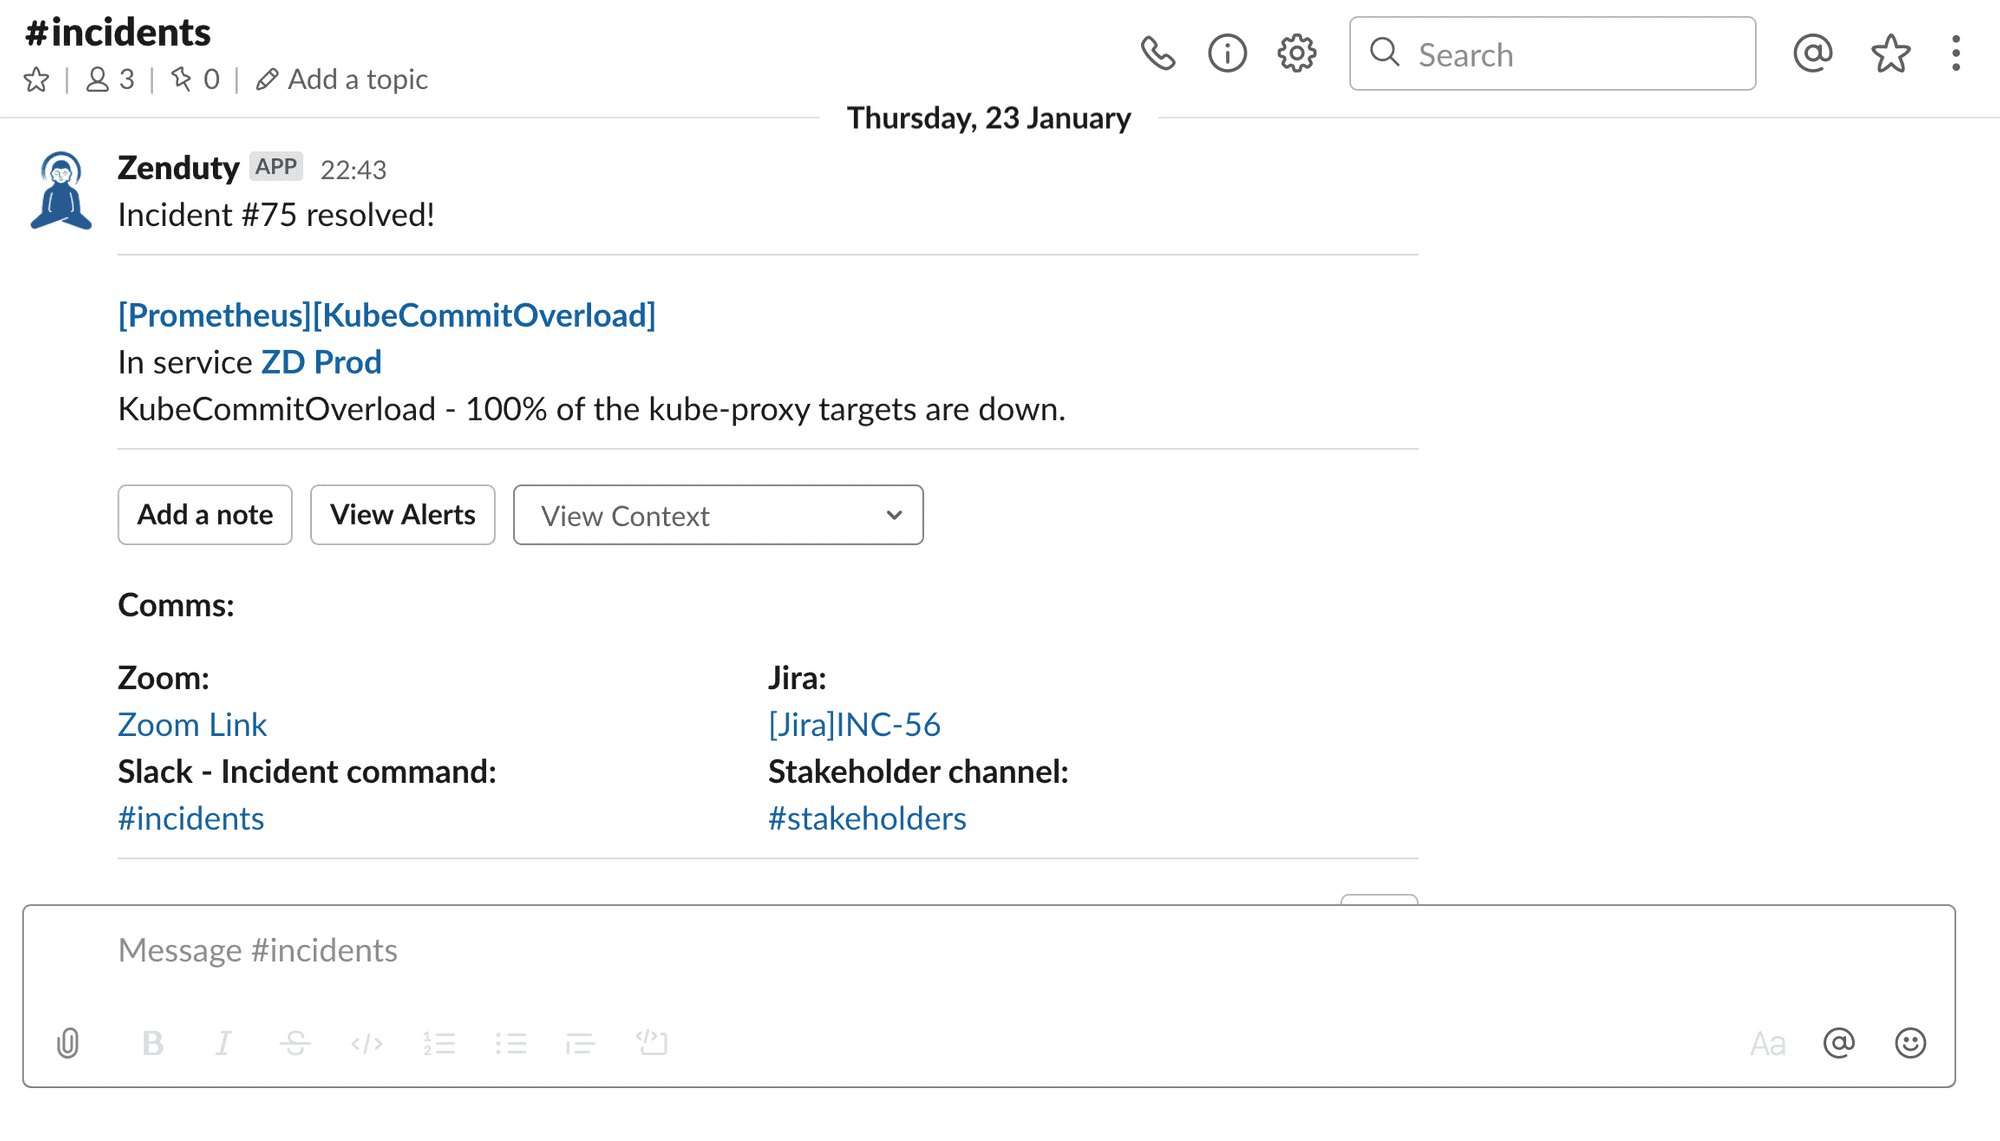Screen dimensions: 2000x1141
Task: Open channel details info icon
Action: click(x=1228, y=54)
